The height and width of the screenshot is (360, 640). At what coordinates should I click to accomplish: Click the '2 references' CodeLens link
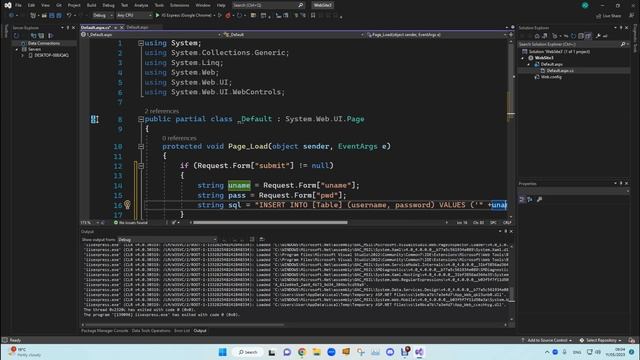tap(162, 111)
